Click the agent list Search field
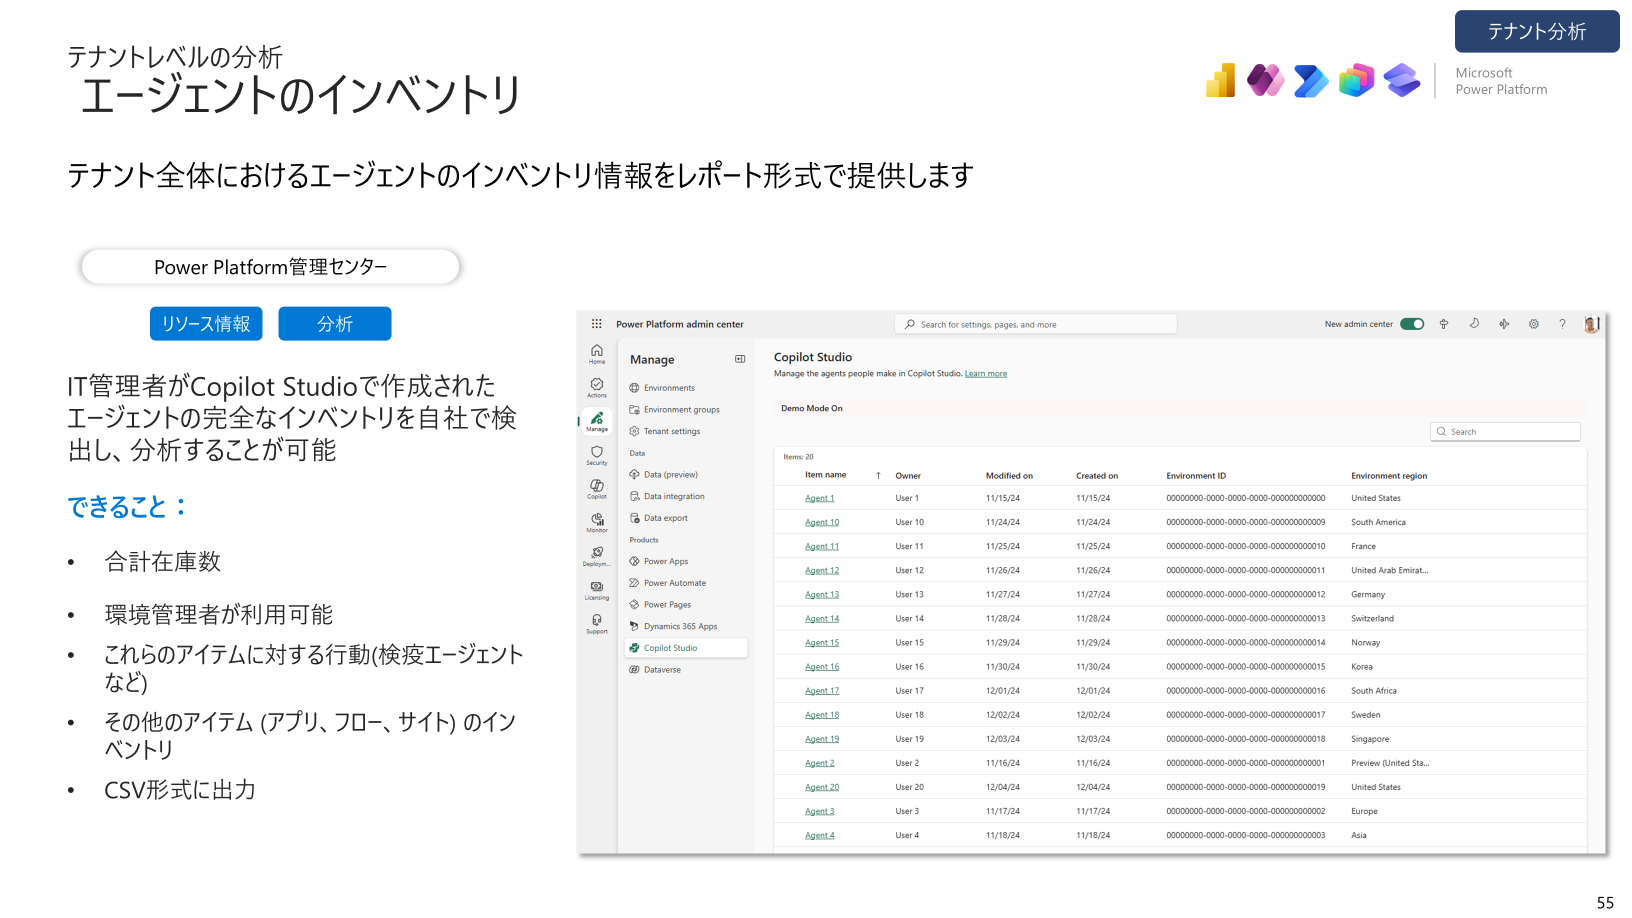Viewport: 1632px width, 918px height. tap(1506, 432)
